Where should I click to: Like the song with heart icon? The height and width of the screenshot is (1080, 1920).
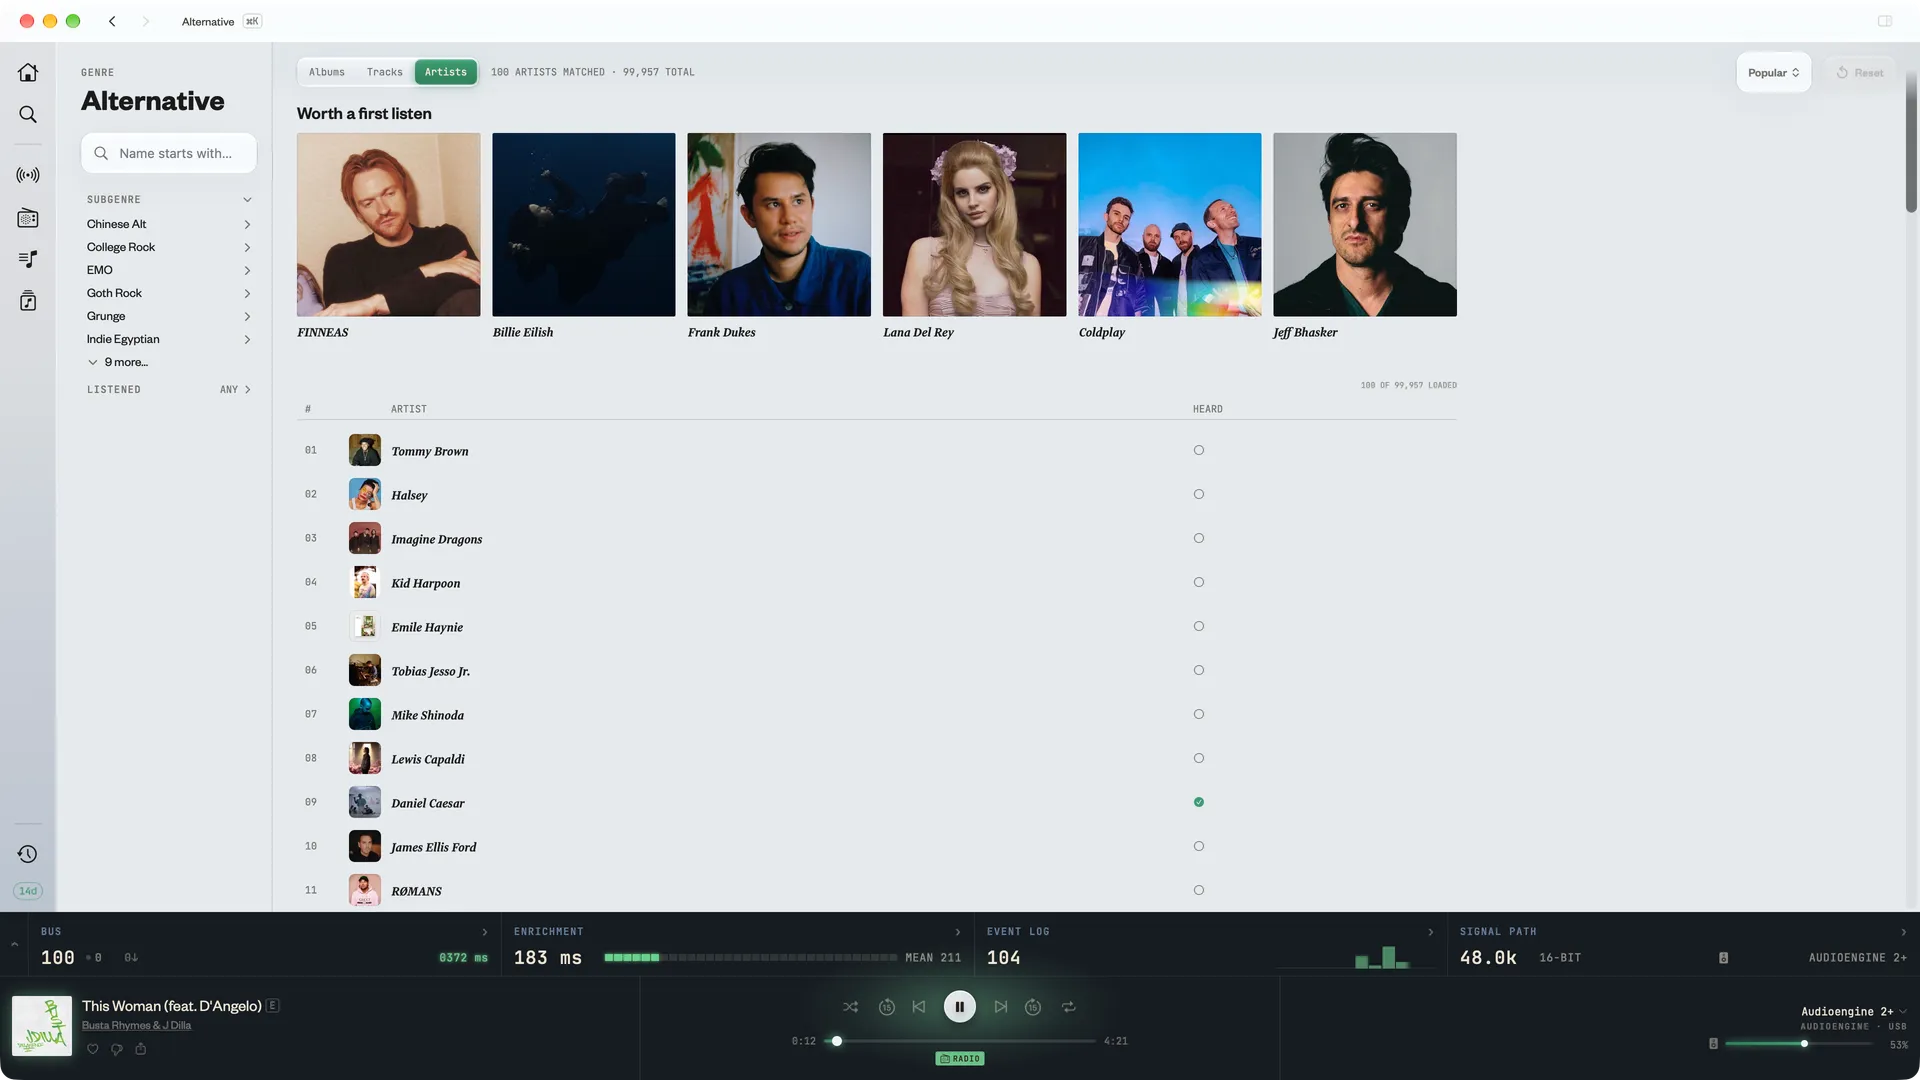click(93, 1049)
